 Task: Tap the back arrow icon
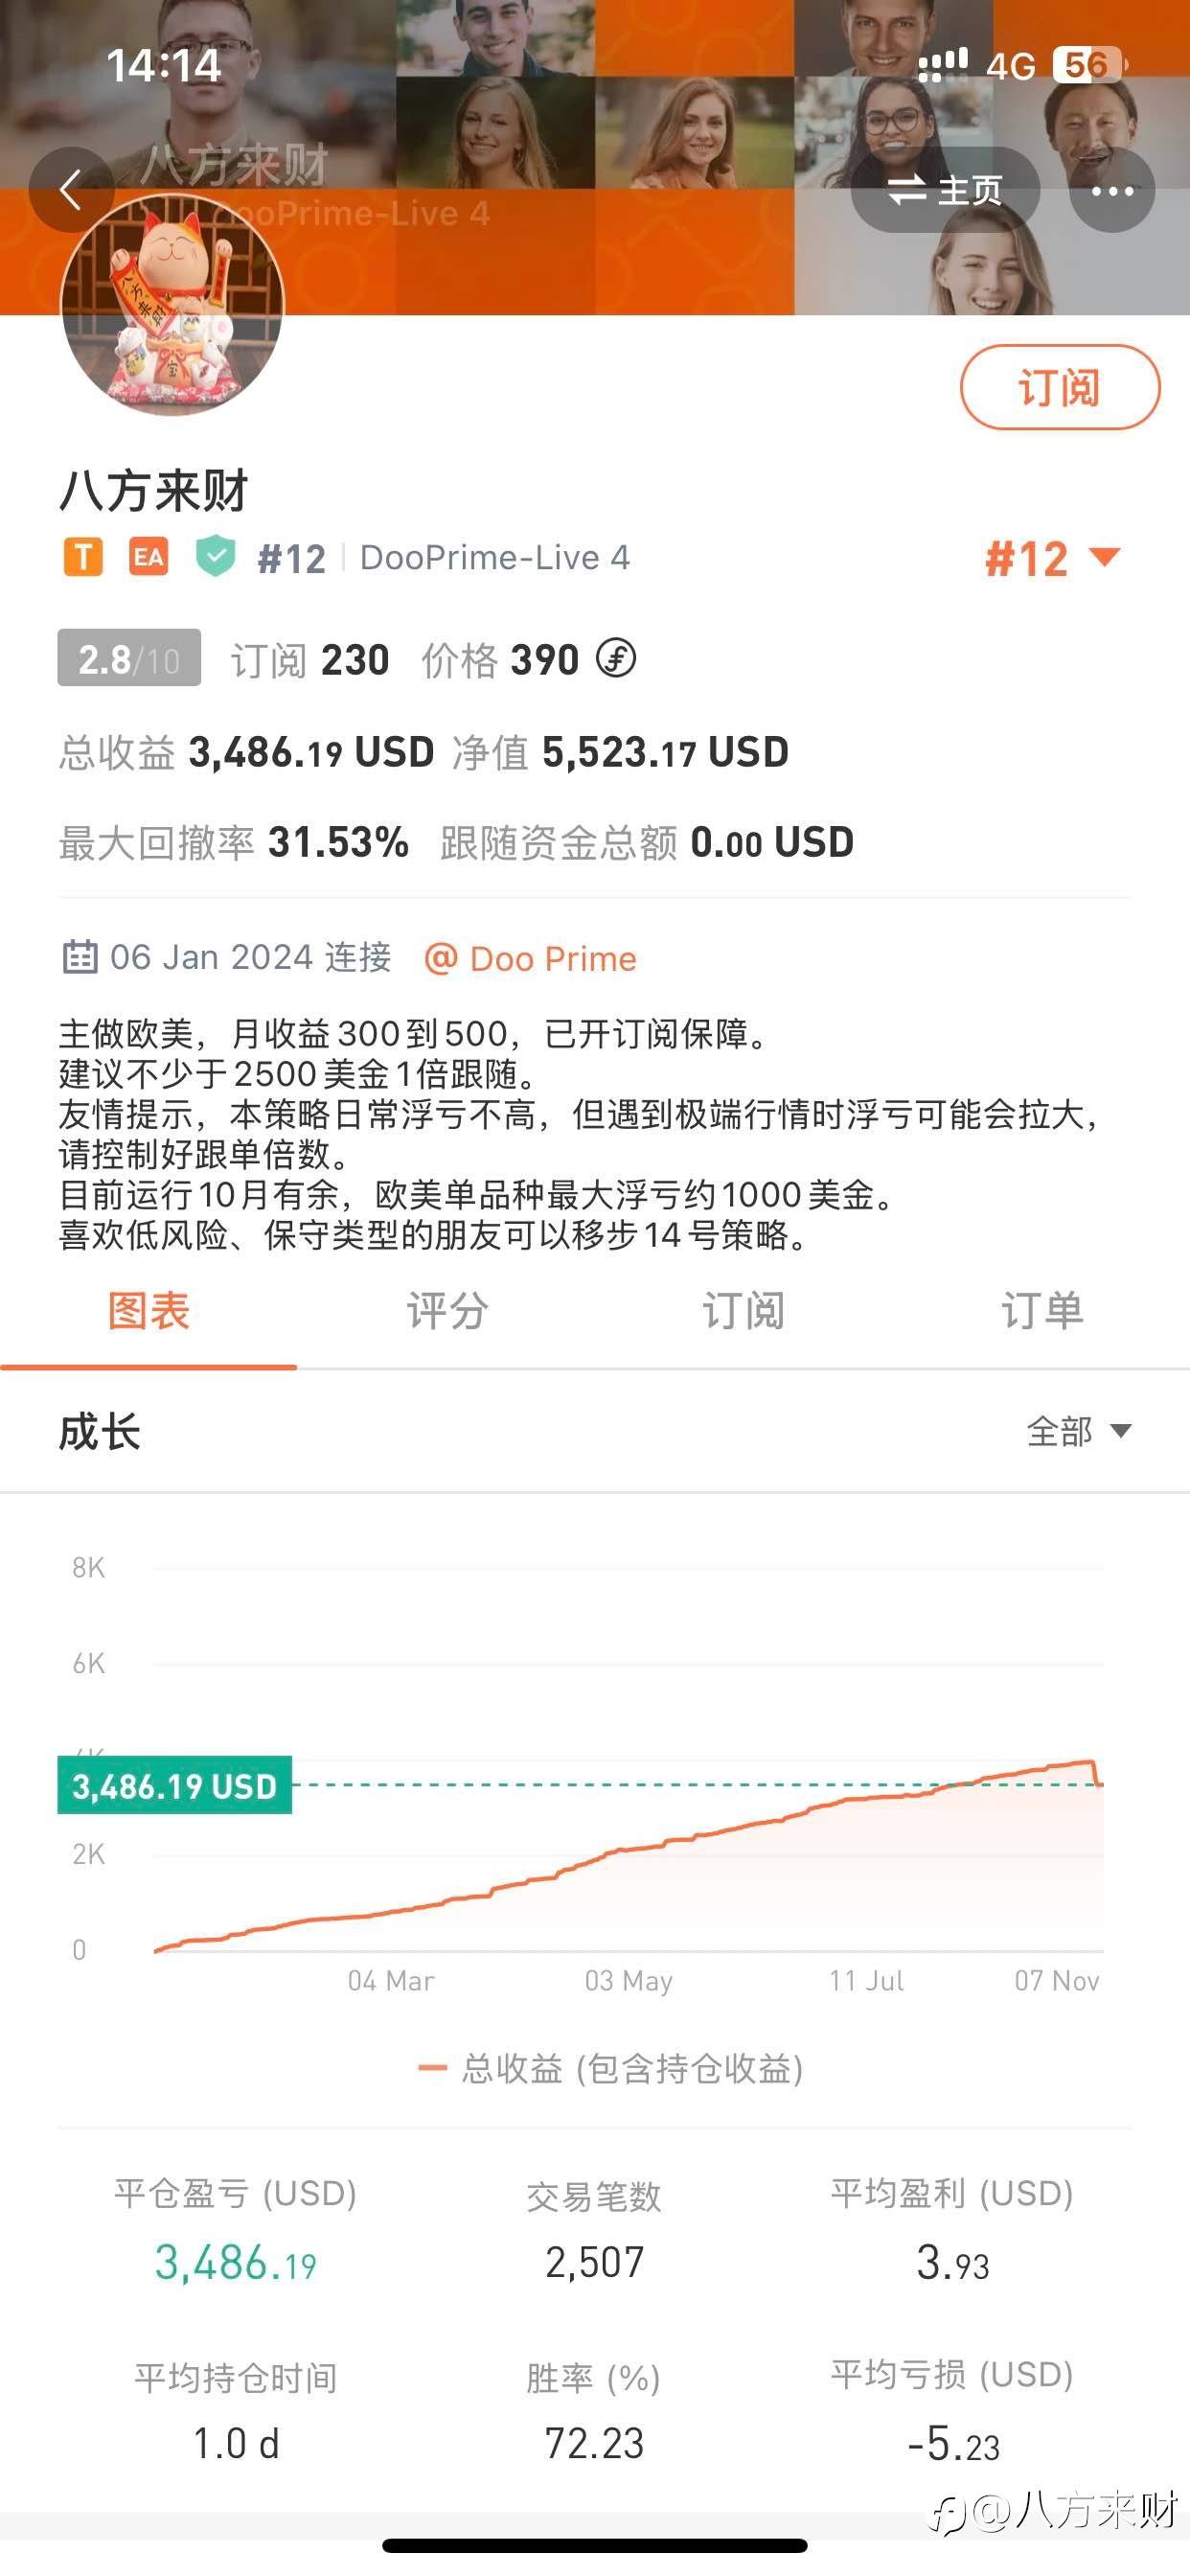(x=70, y=190)
